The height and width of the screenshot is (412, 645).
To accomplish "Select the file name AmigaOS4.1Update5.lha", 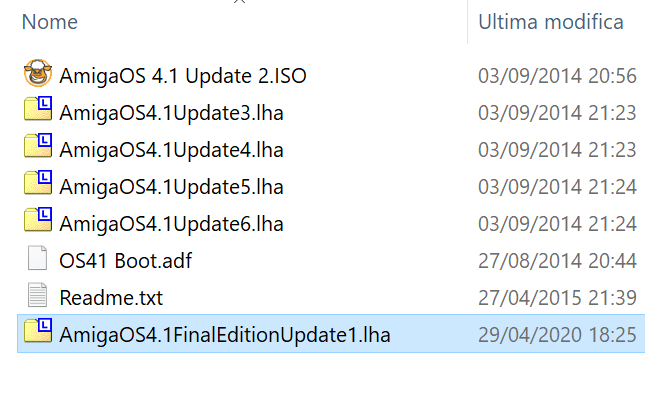I will click(x=171, y=186).
